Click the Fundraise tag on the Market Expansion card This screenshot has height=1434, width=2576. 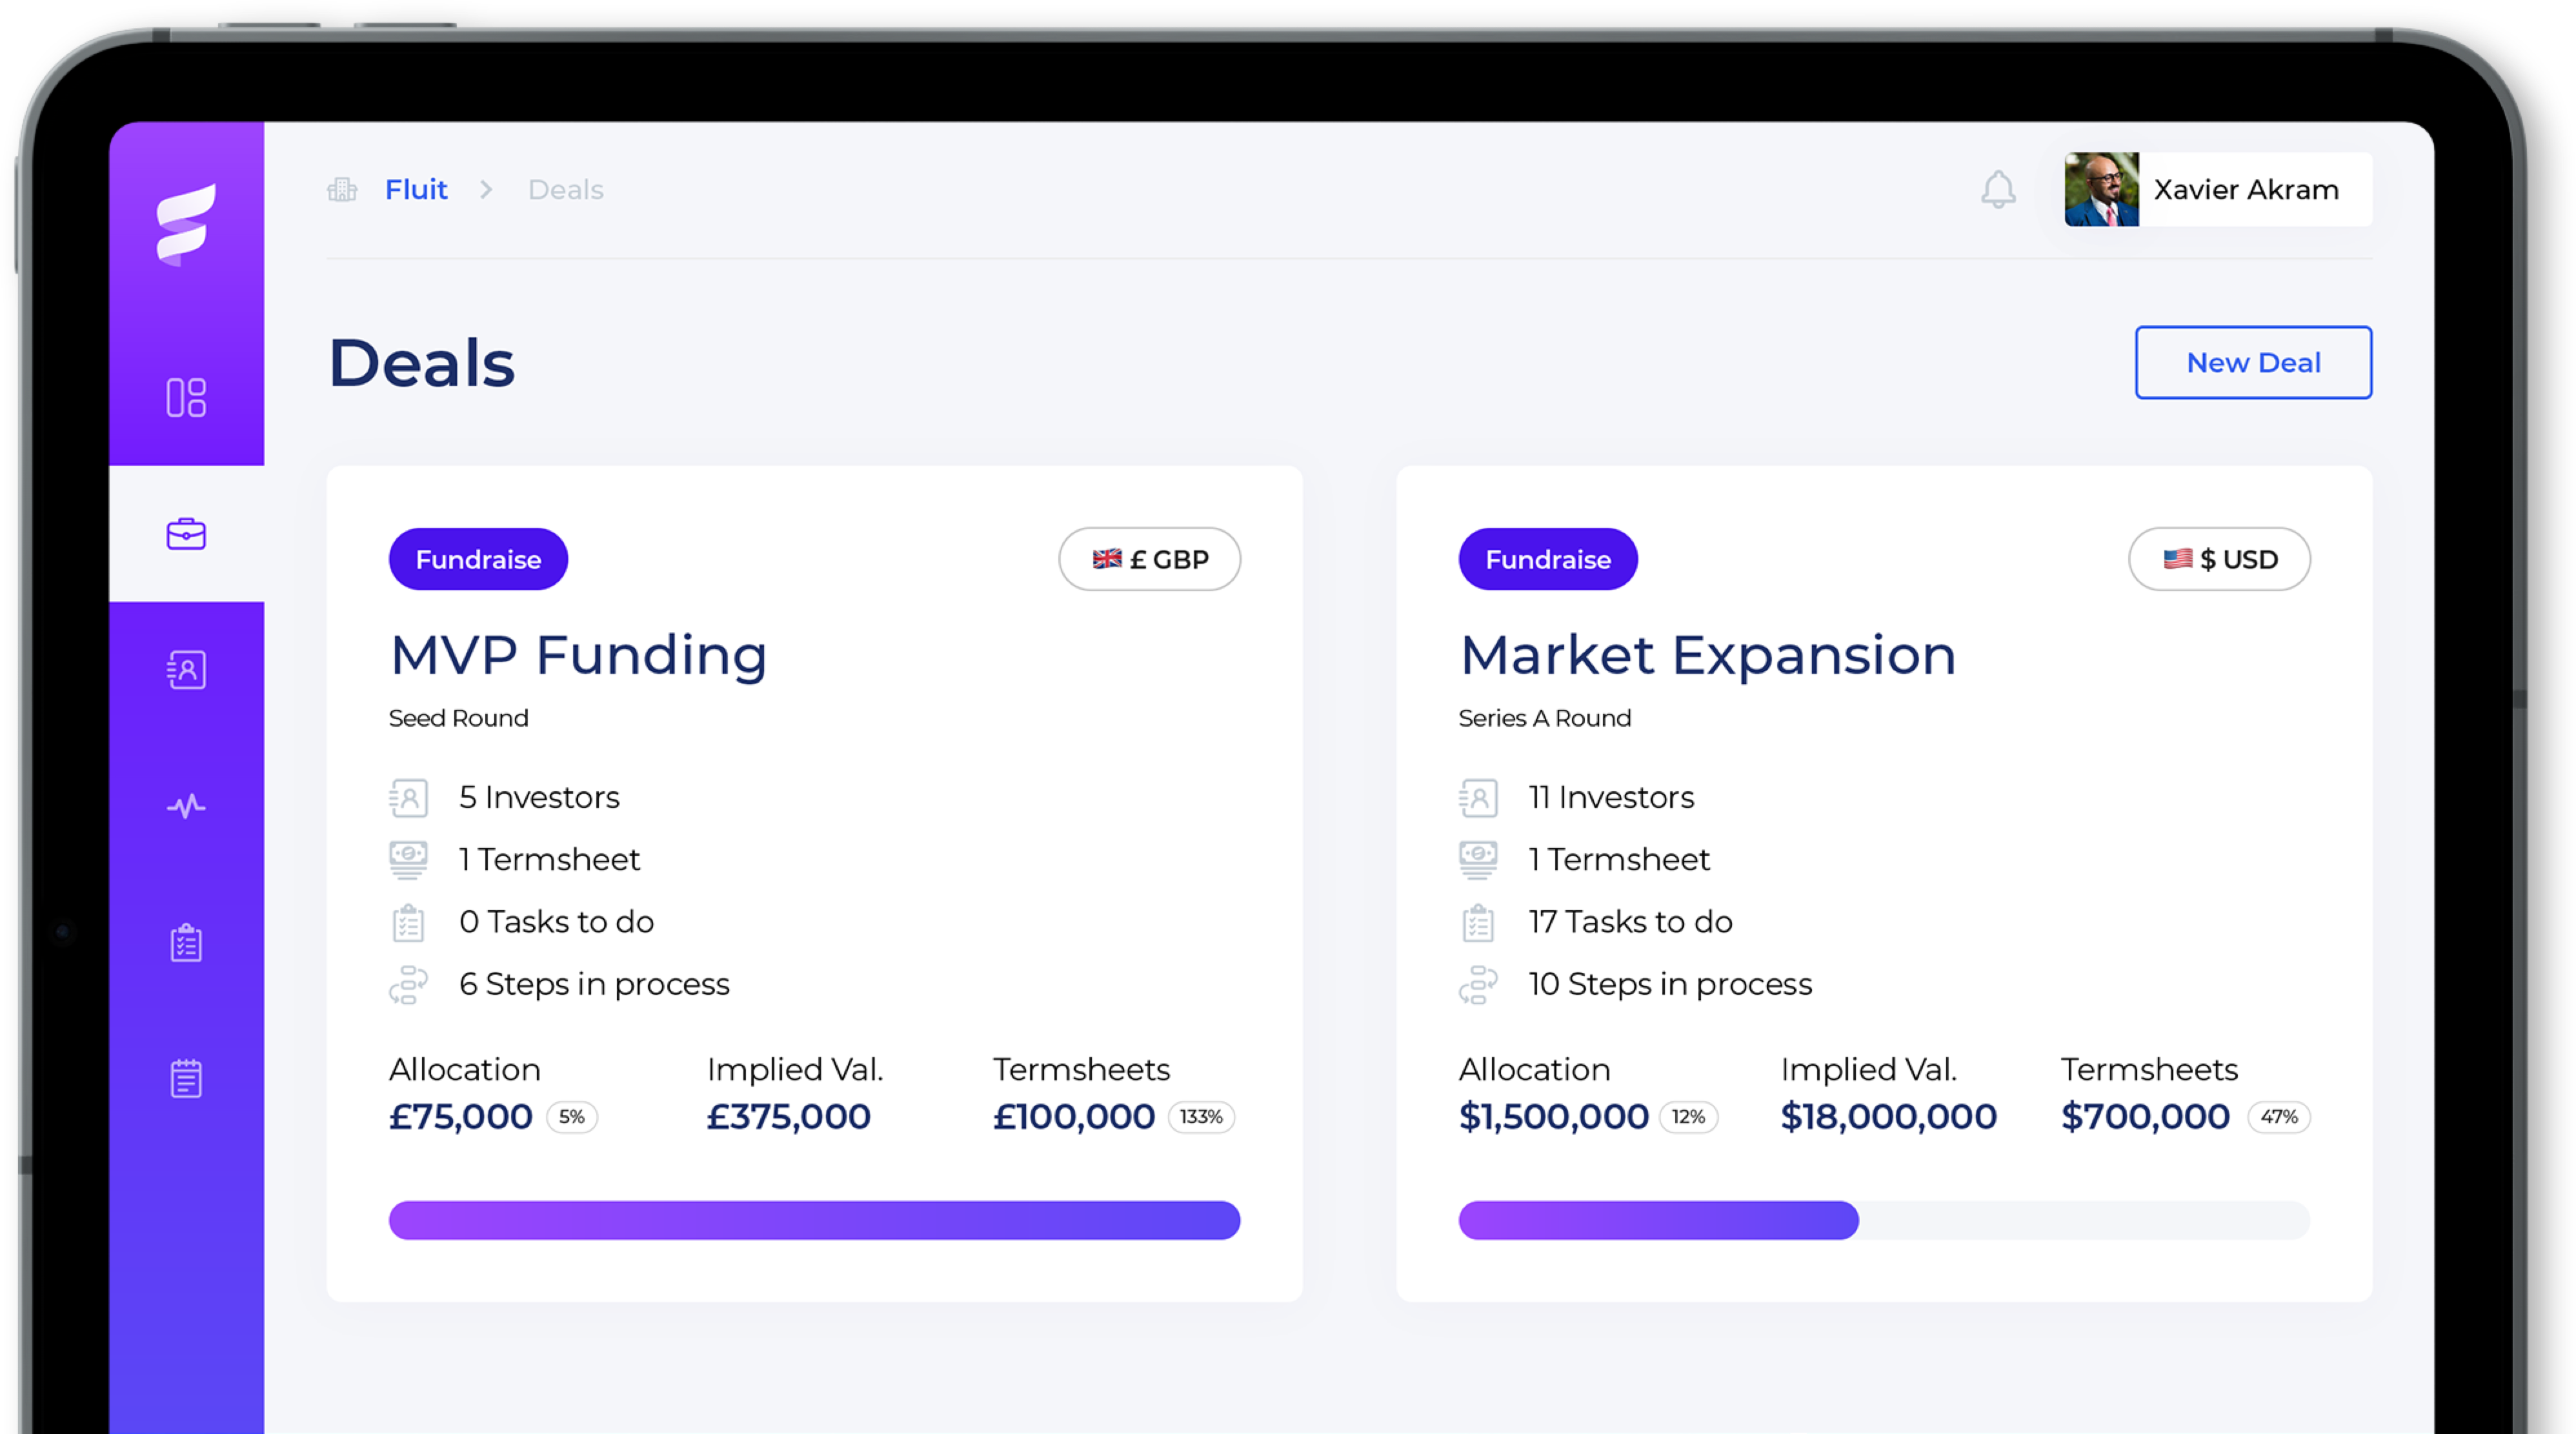(x=1548, y=559)
